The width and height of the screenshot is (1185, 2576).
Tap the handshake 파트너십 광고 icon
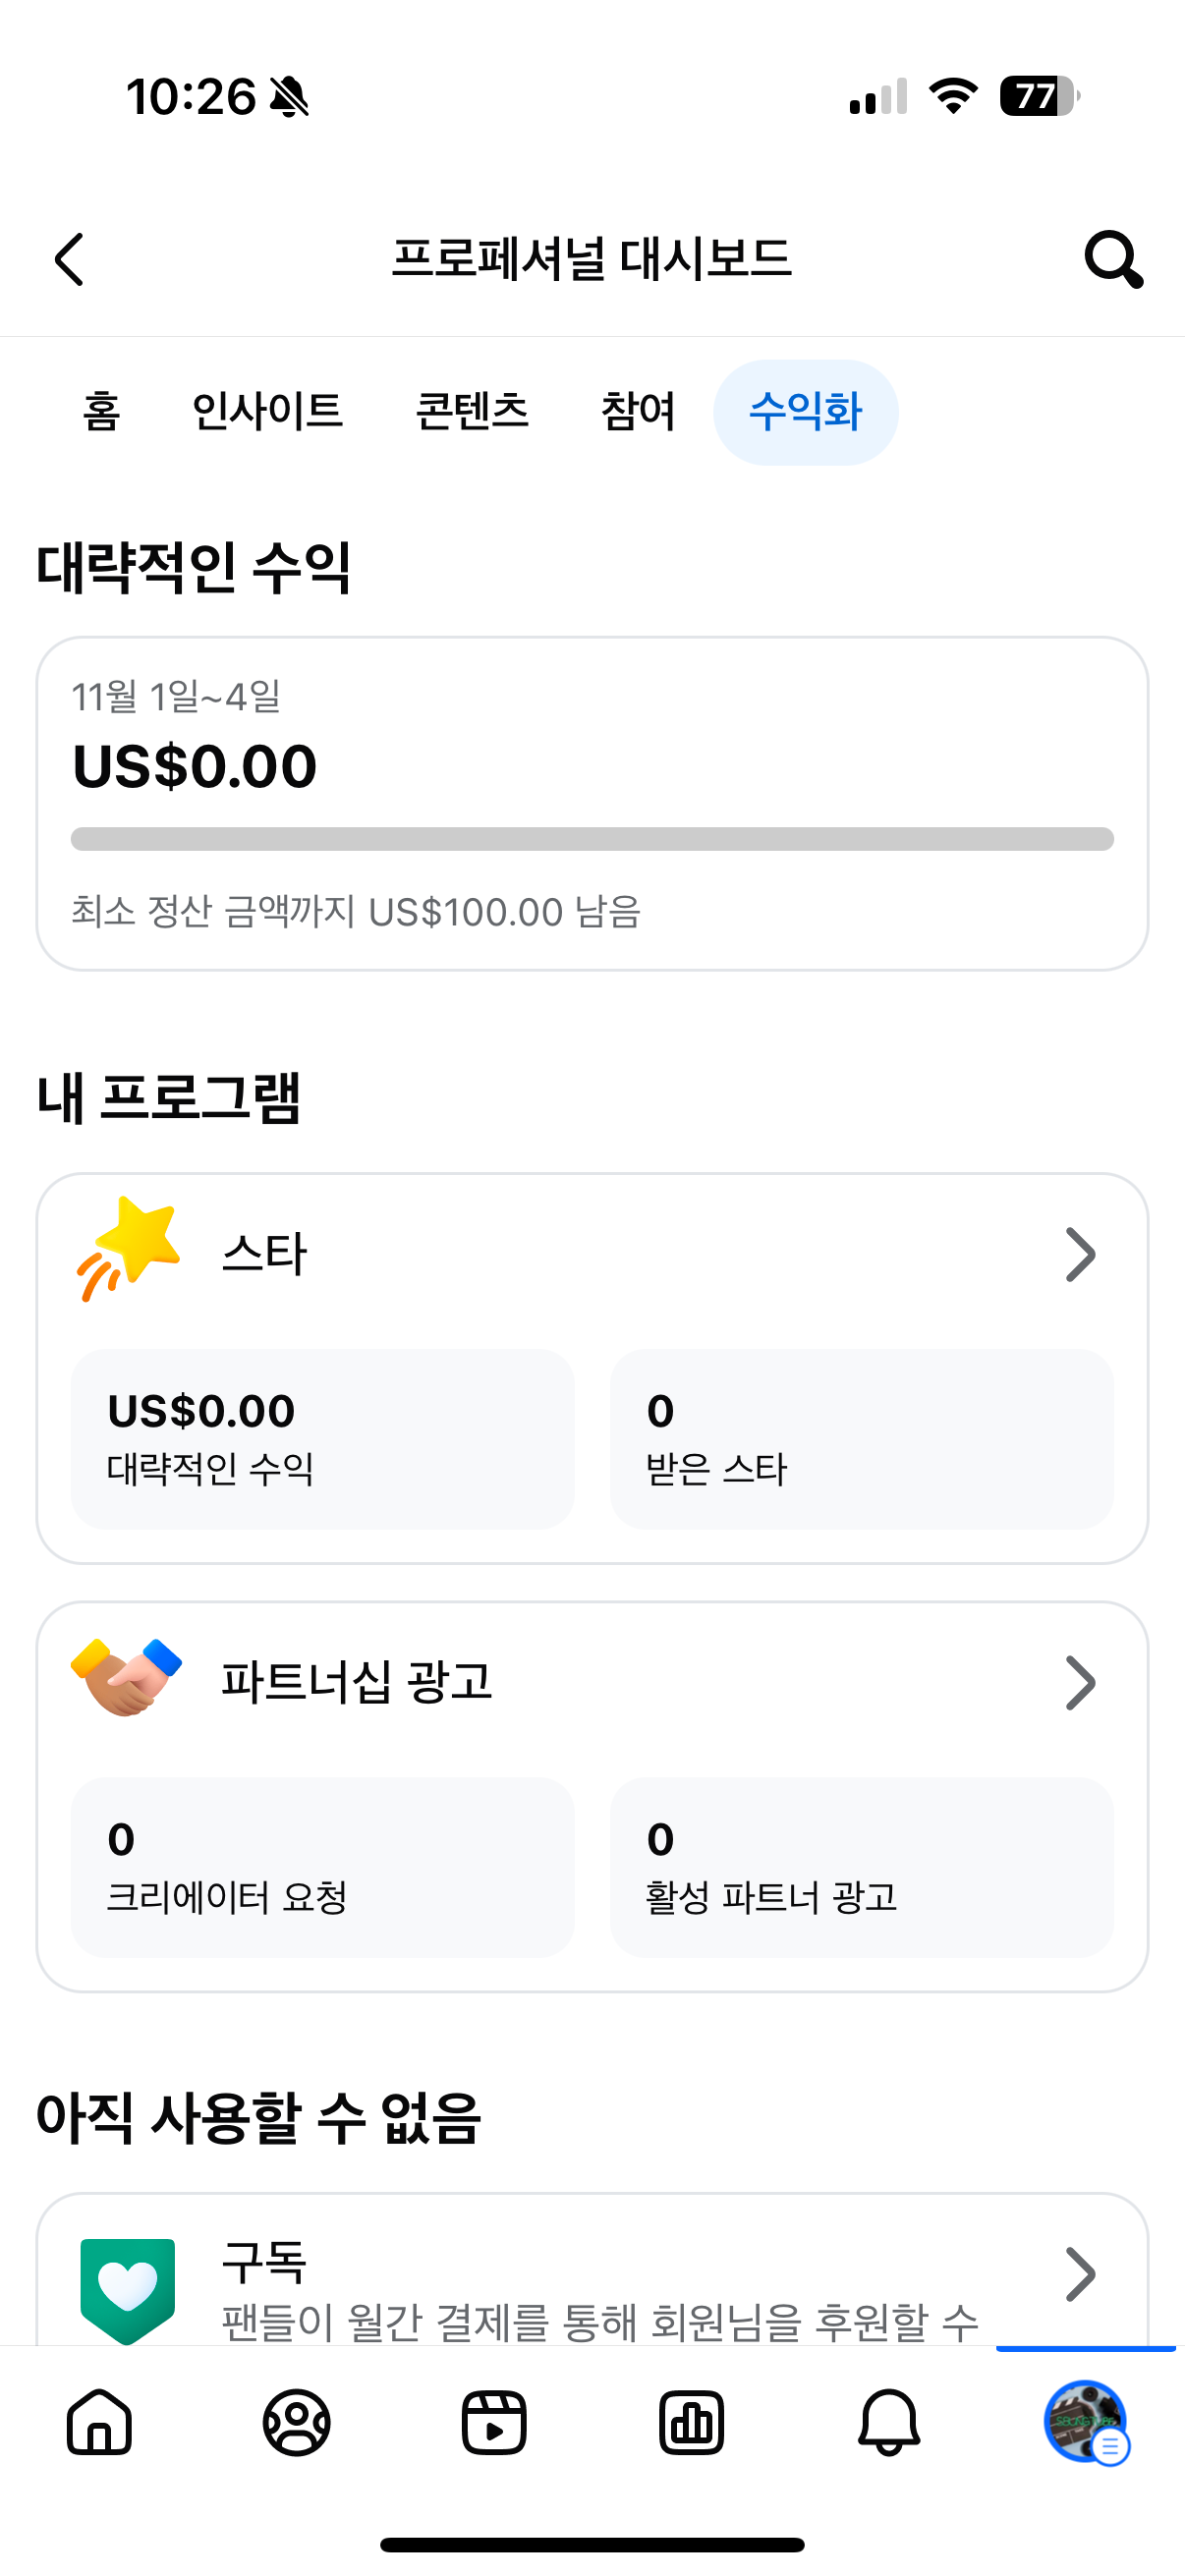[127, 1678]
